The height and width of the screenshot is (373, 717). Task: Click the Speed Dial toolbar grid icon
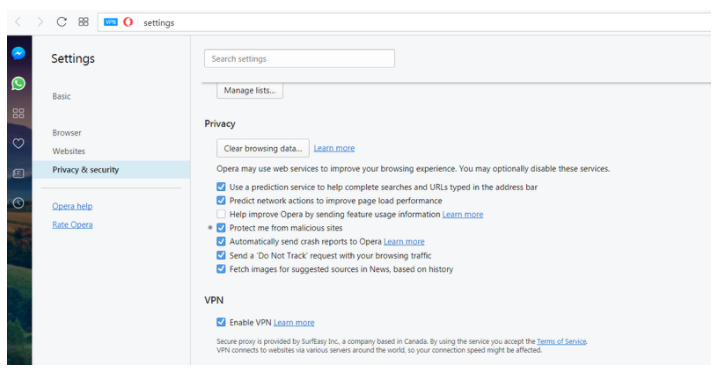[83, 22]
